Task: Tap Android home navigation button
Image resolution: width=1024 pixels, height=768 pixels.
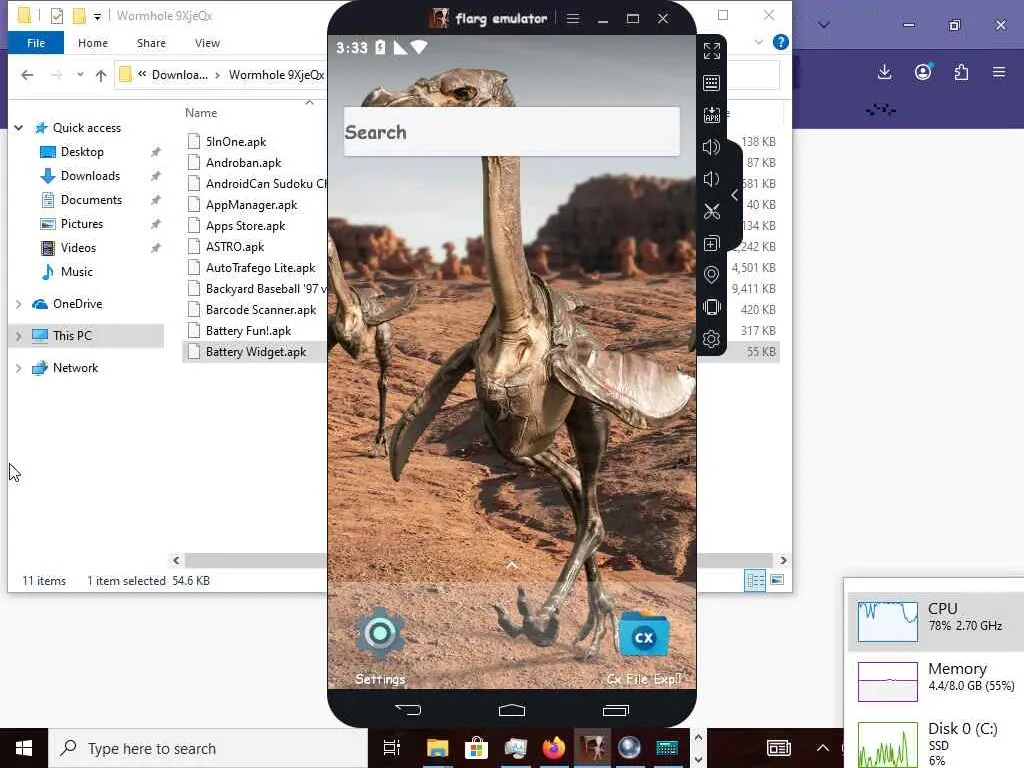Action: click(x=511, y=710)
